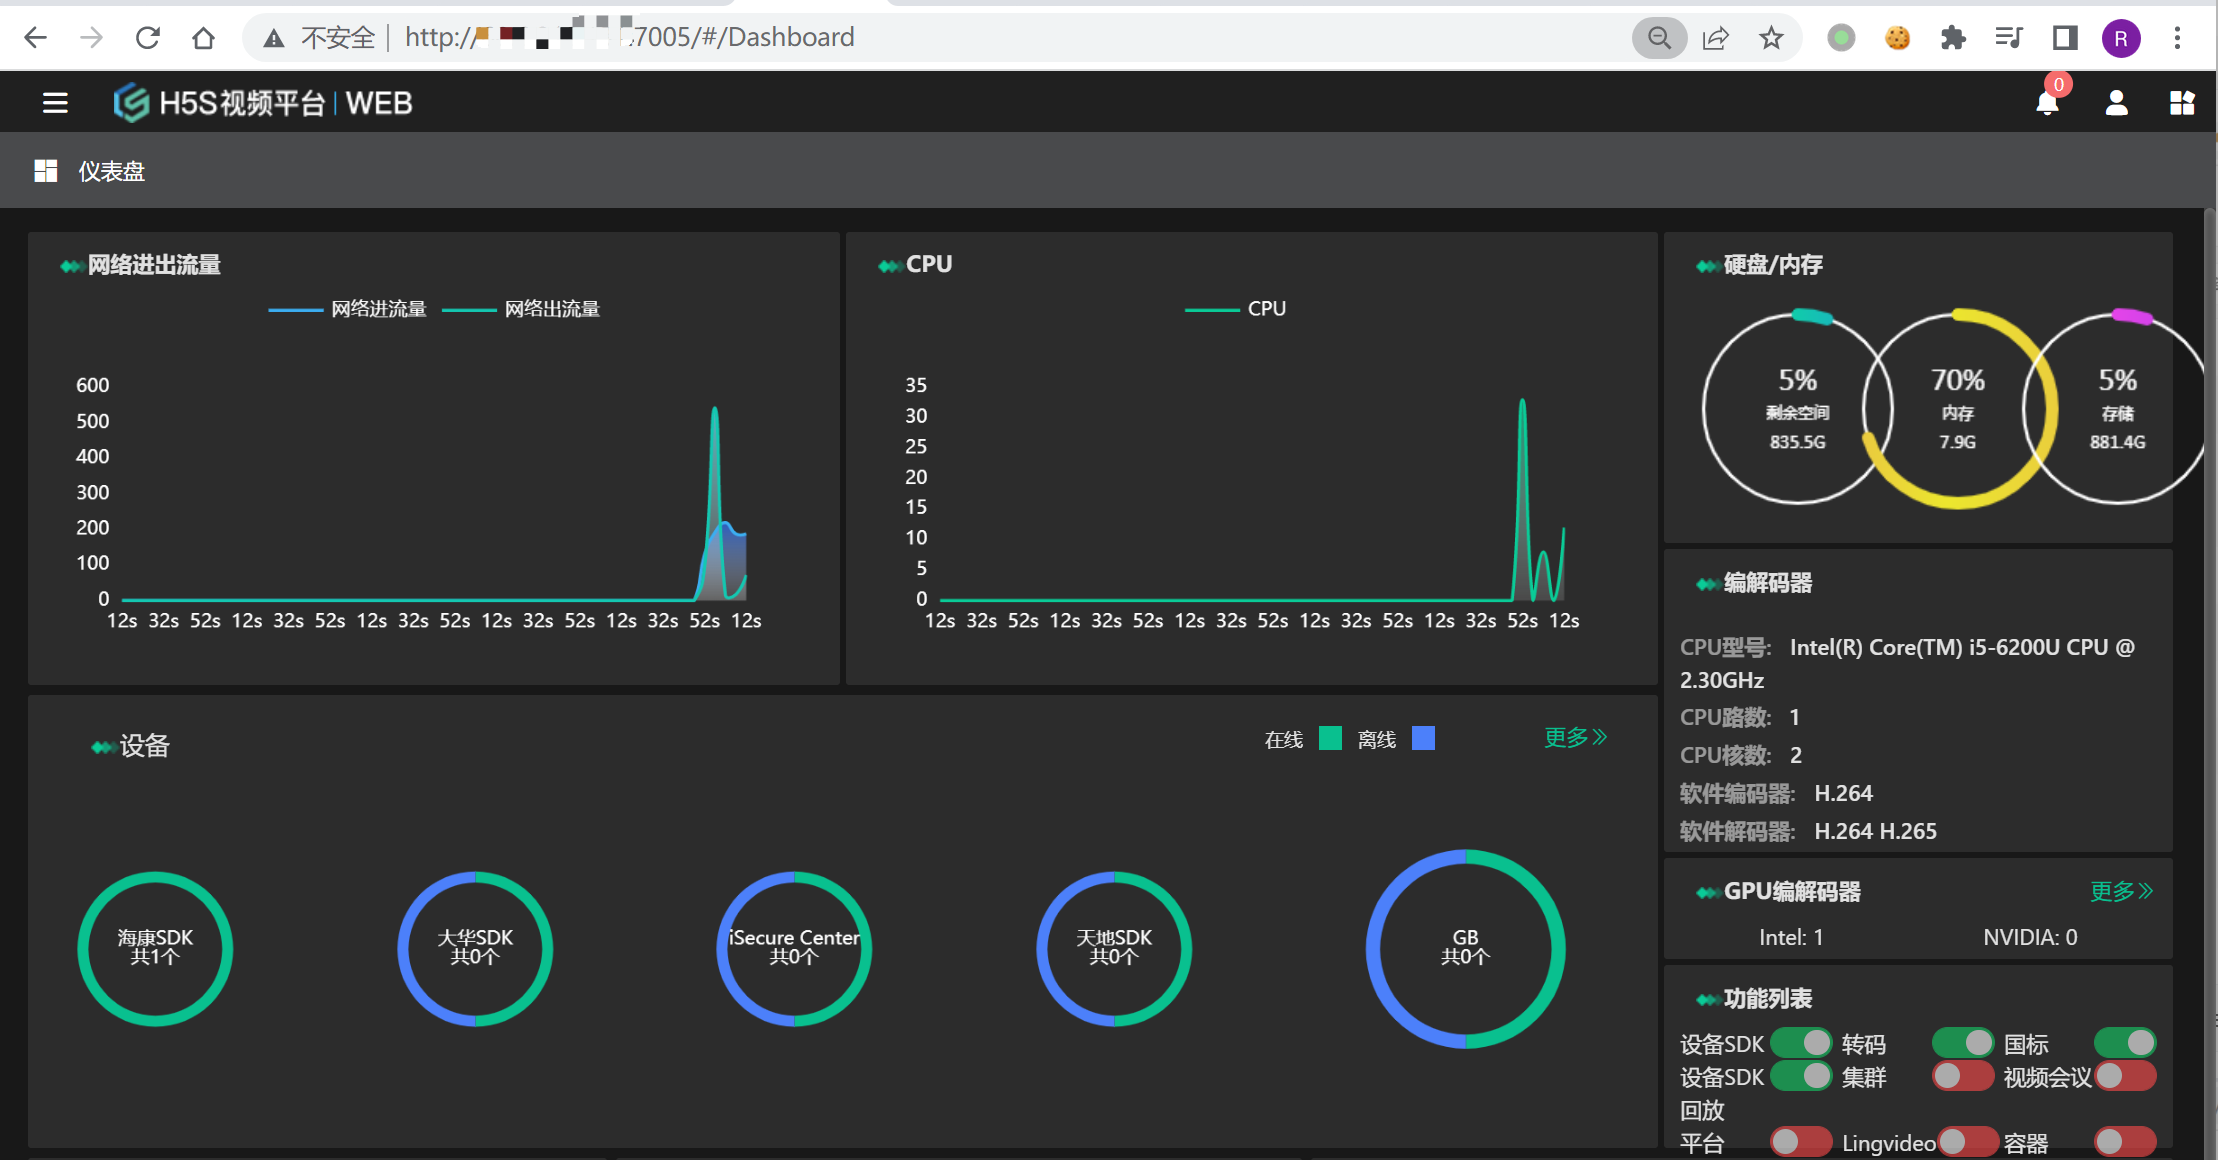Click the top-right layout grid icon
The image size is (2218, 1160).
coord(2182,103)
